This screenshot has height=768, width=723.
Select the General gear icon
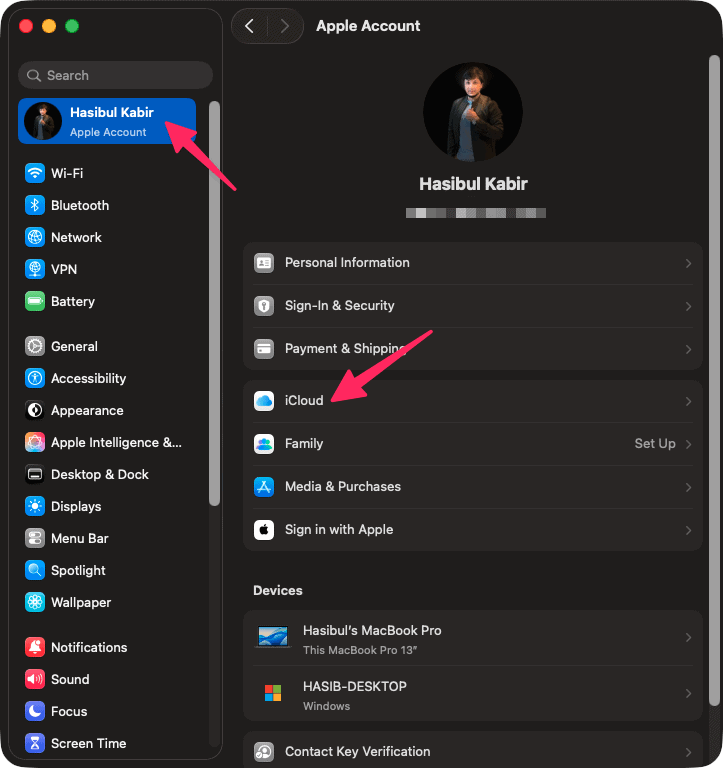pos(35,346)
